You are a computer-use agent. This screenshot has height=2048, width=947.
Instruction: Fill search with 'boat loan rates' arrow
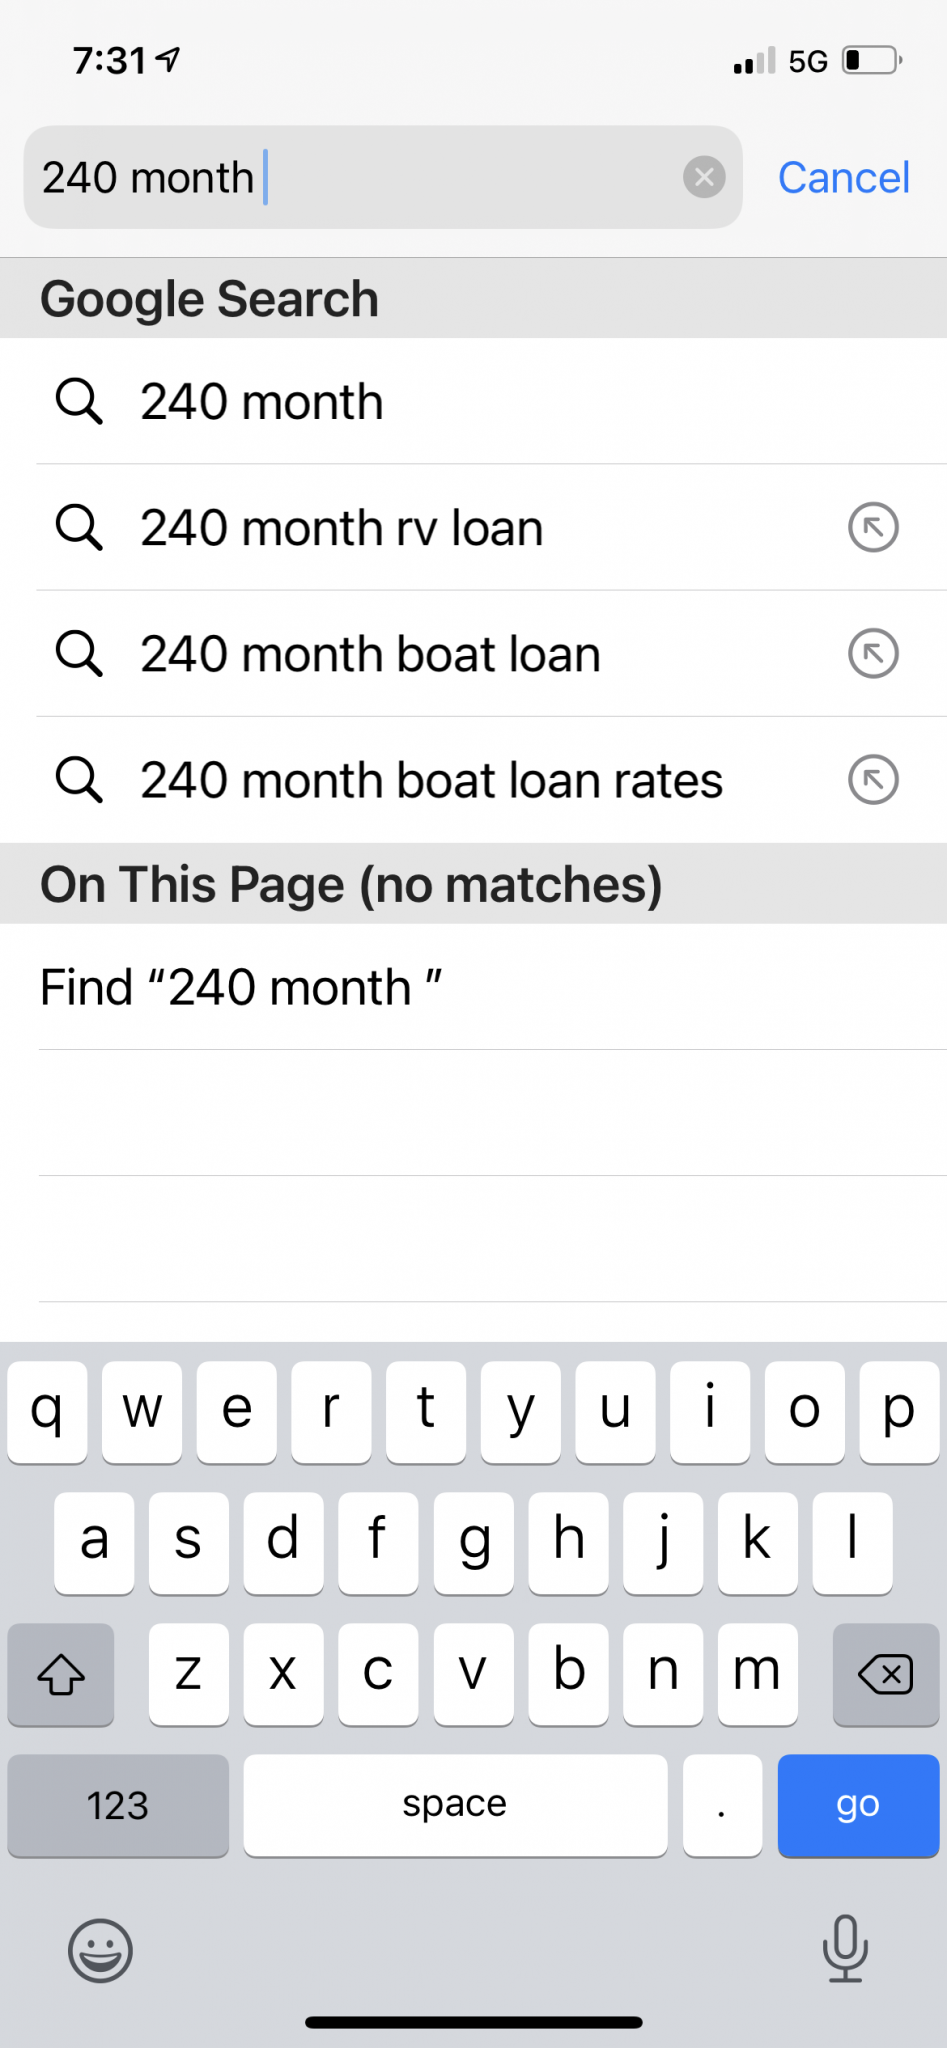click(873, 779)
